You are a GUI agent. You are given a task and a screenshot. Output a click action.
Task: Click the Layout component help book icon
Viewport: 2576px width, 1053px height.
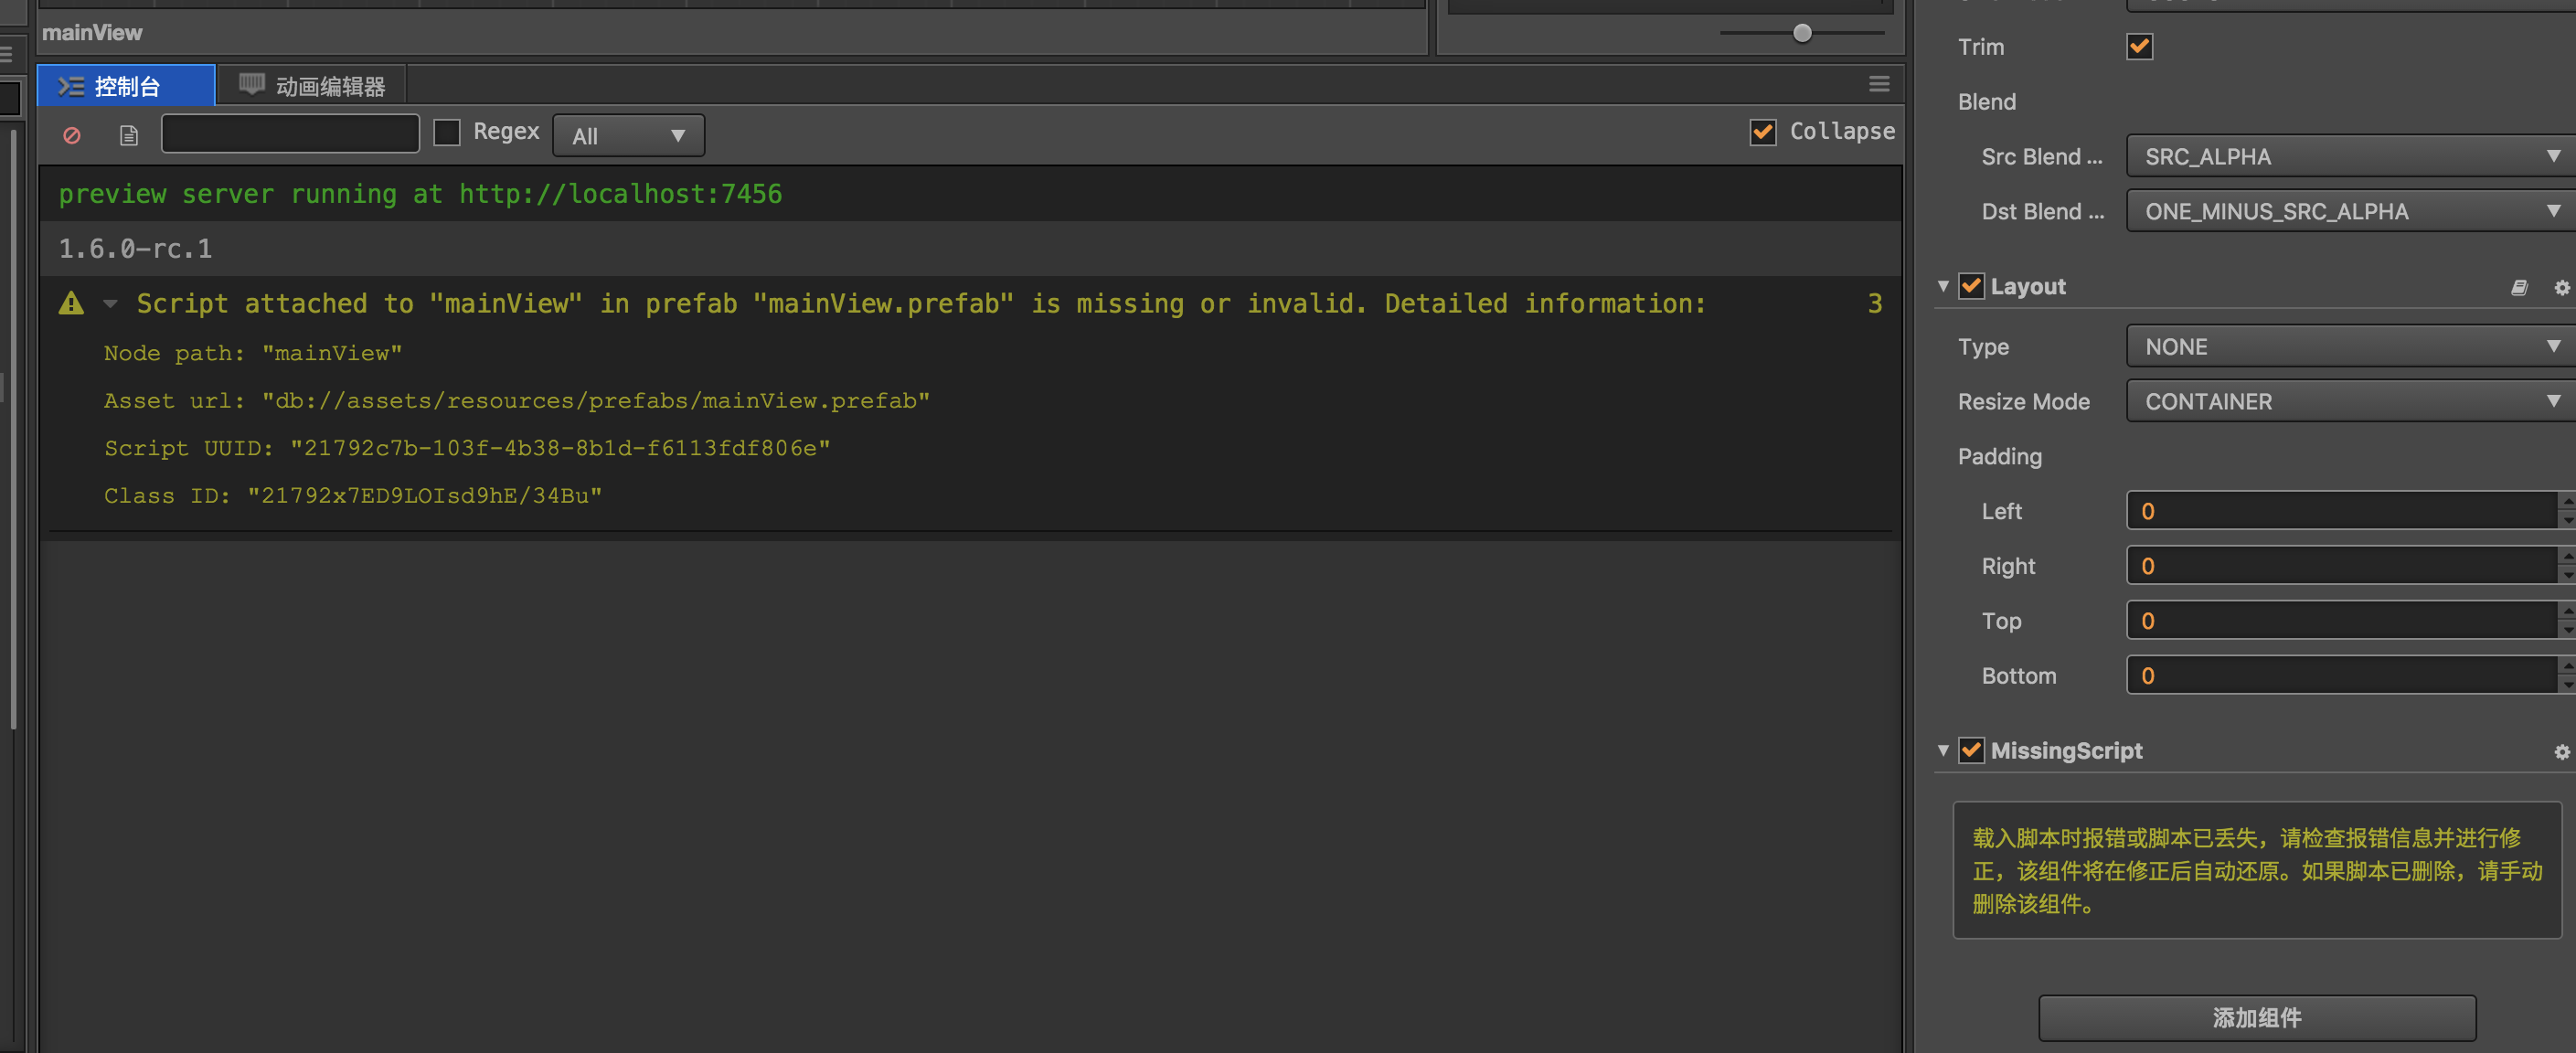click(2518, 288)
